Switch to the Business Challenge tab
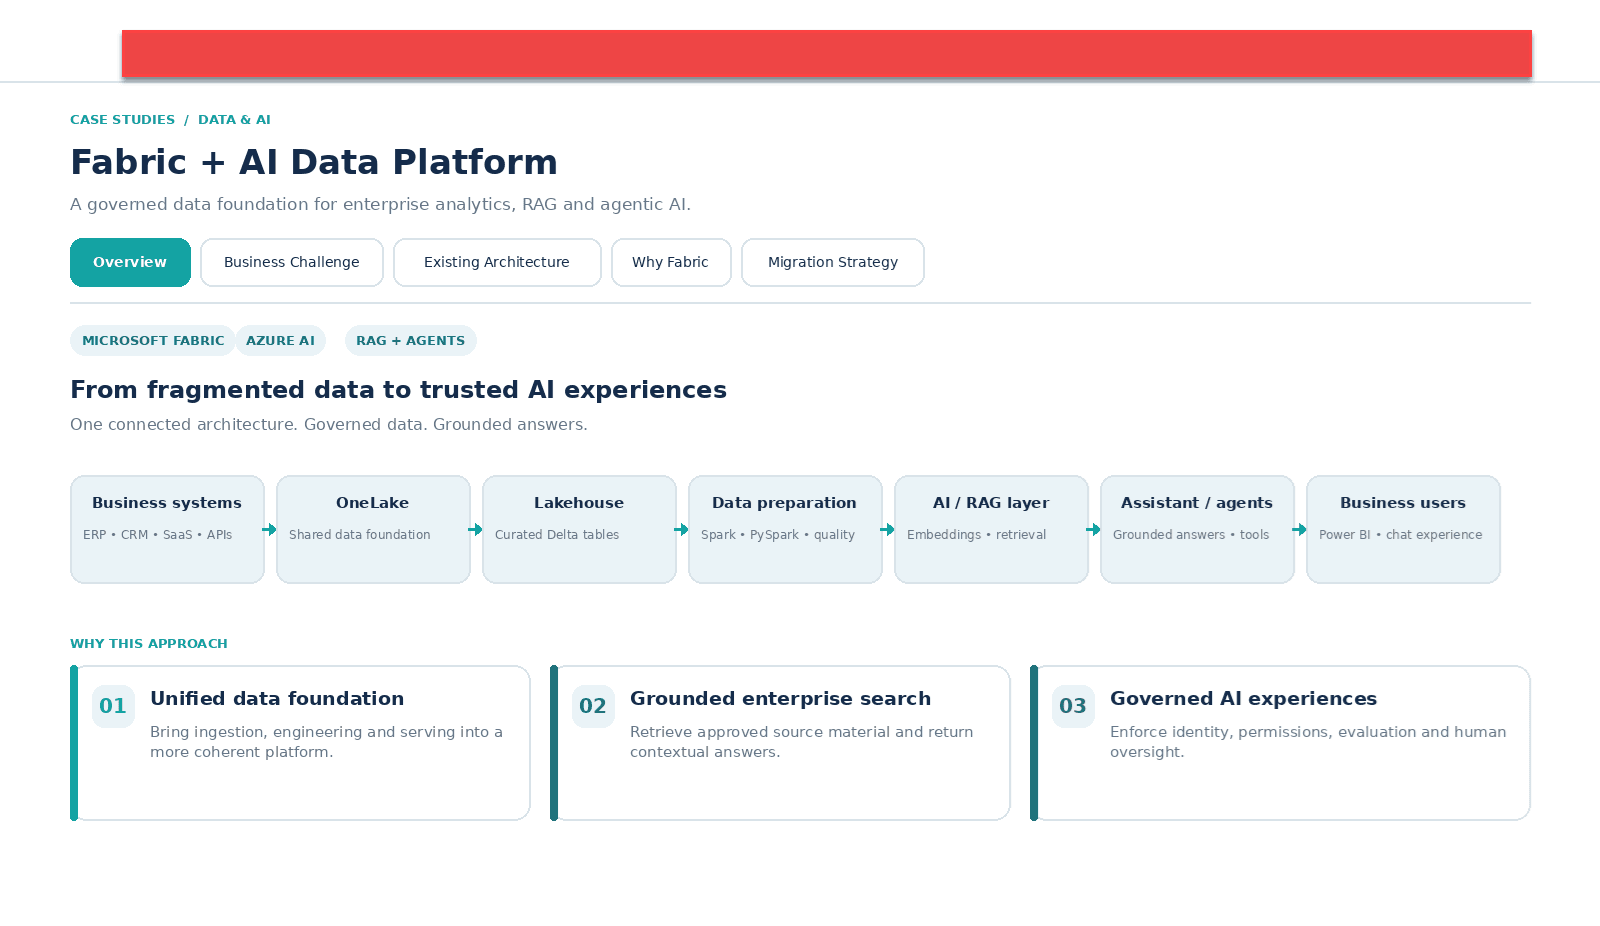The height and width of the screenshot is (926, 1600). [292, 262]
